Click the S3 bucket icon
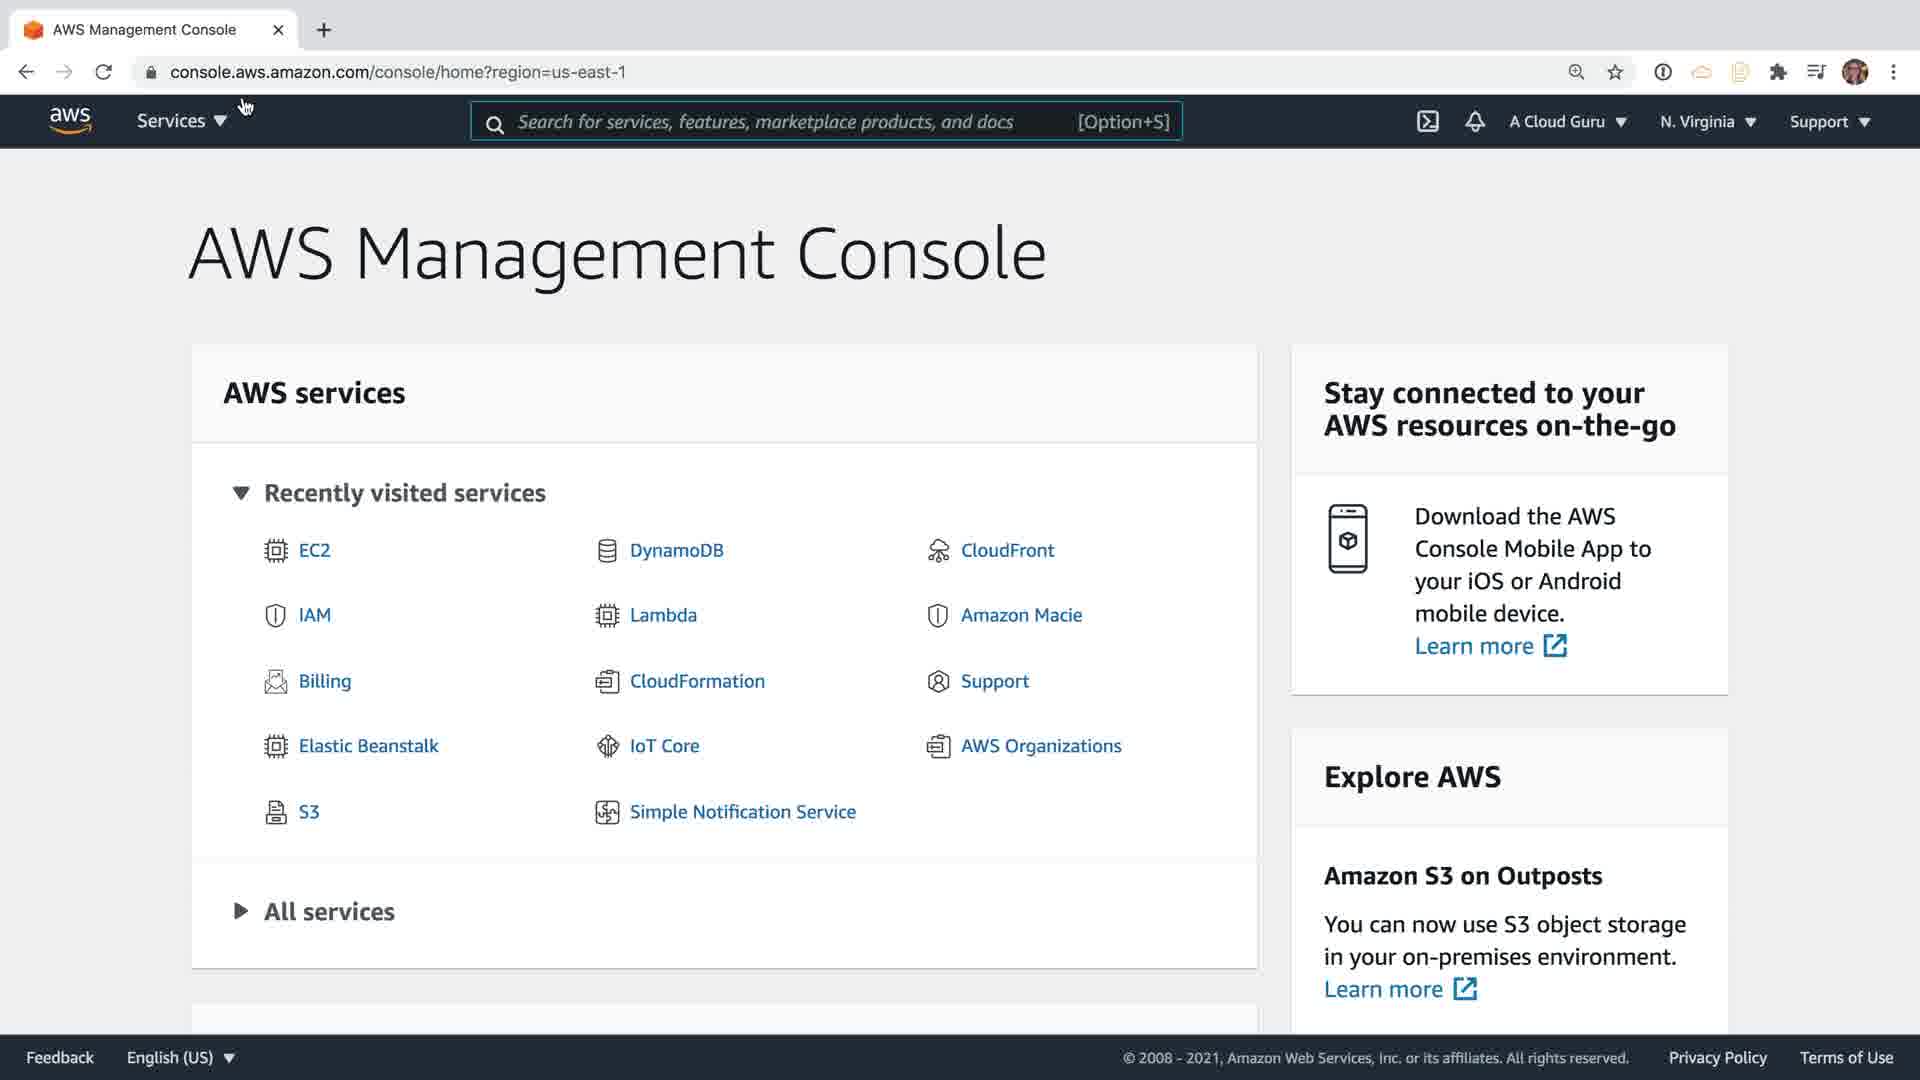Image resolution: width=1920 pixels, height=1080 pixels. pos(275,812)
